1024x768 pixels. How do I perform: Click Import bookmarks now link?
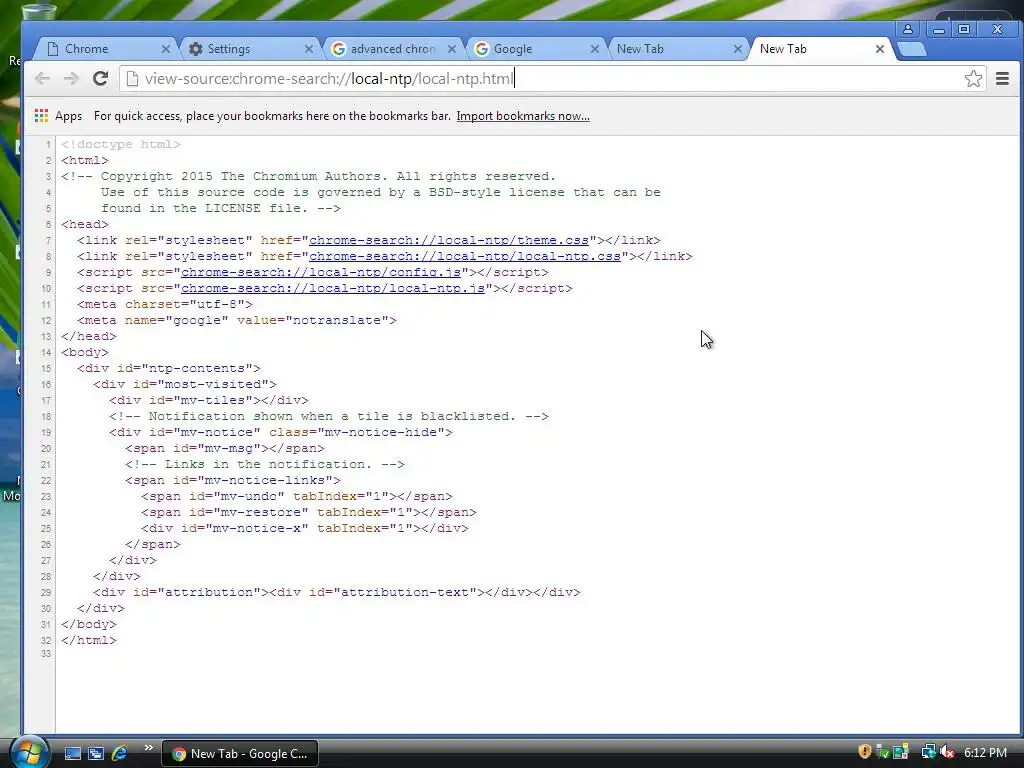[523, 116]
